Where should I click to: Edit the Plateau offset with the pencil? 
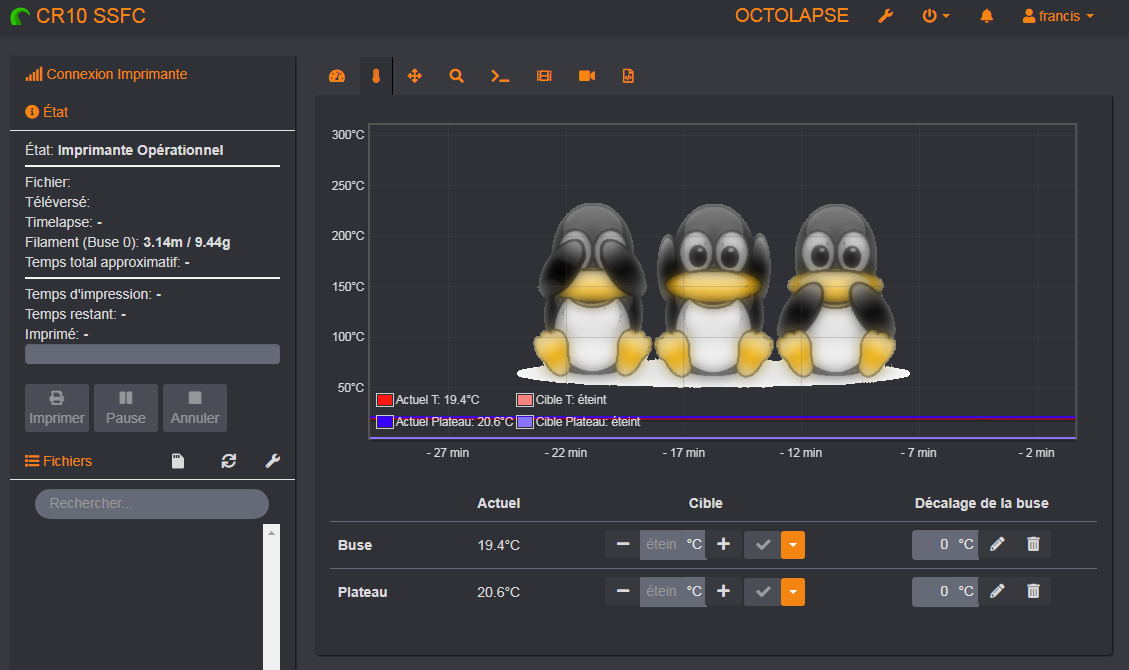pos(997,592)
